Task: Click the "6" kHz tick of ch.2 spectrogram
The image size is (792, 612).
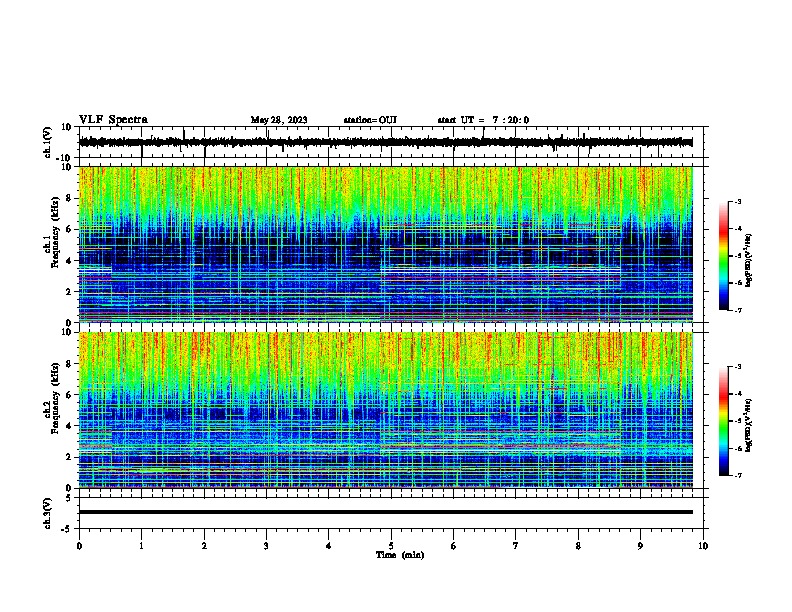Action: 70,395
